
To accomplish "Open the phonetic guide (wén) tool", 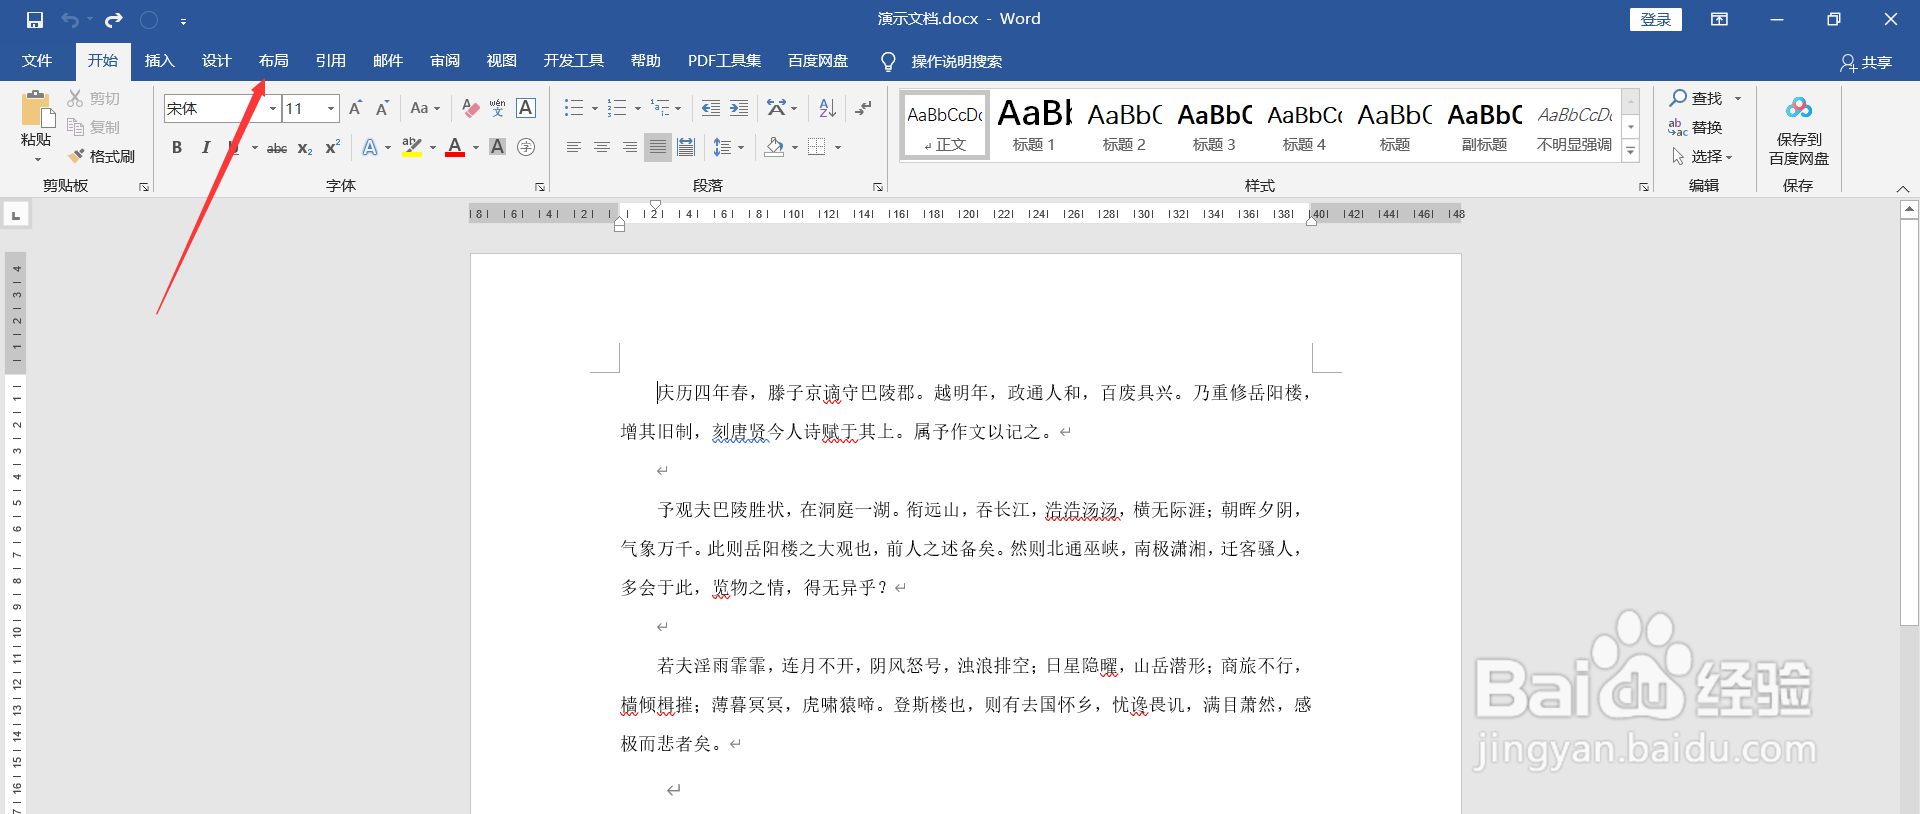I will coord(497,108).
